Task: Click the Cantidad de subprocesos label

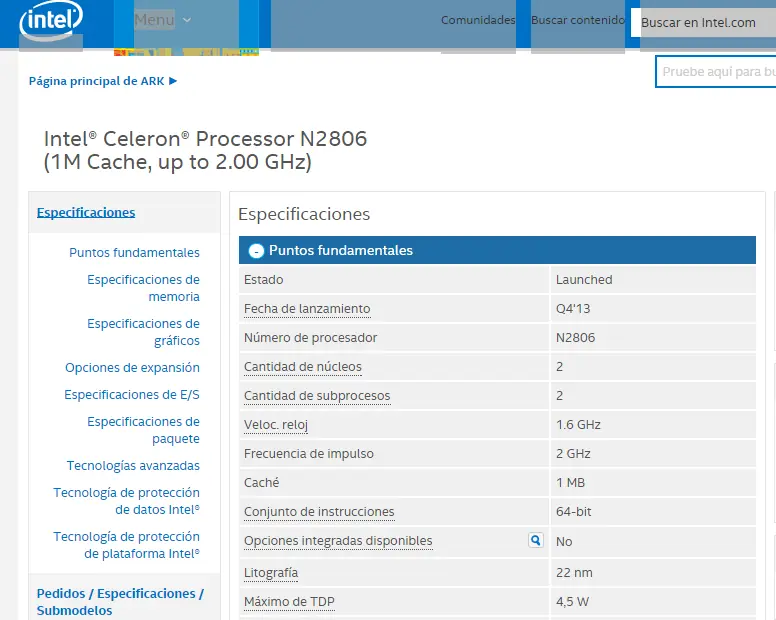Action: tap(317, 396)
